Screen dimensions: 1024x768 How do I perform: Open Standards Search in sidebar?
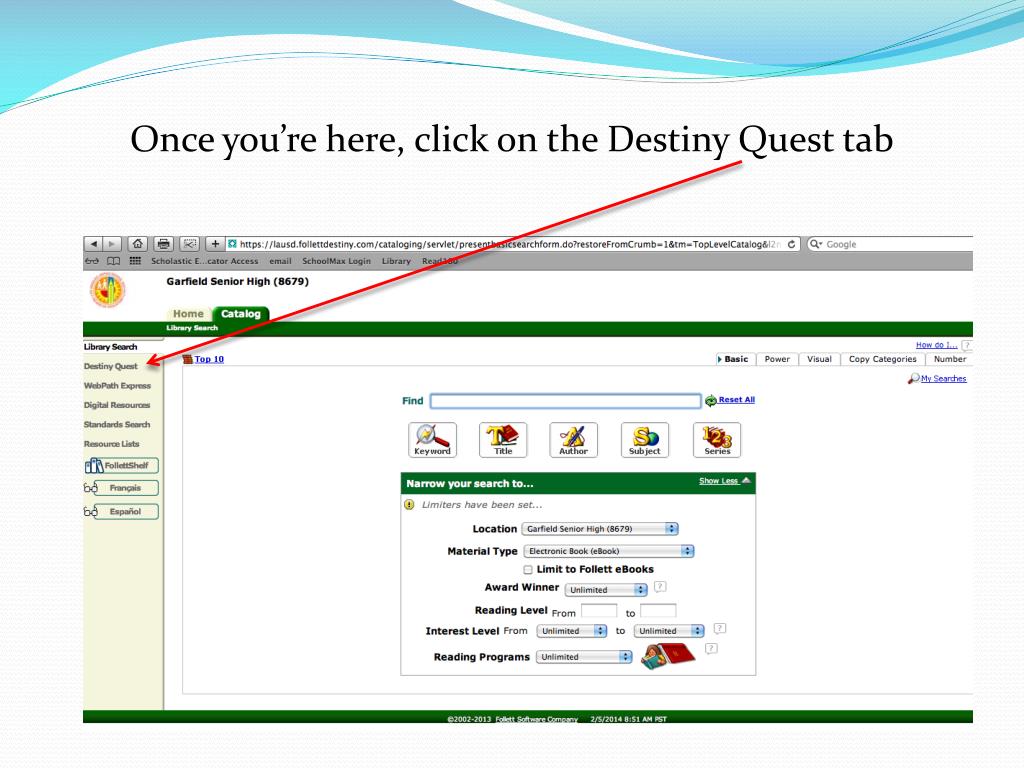point(117,424)
